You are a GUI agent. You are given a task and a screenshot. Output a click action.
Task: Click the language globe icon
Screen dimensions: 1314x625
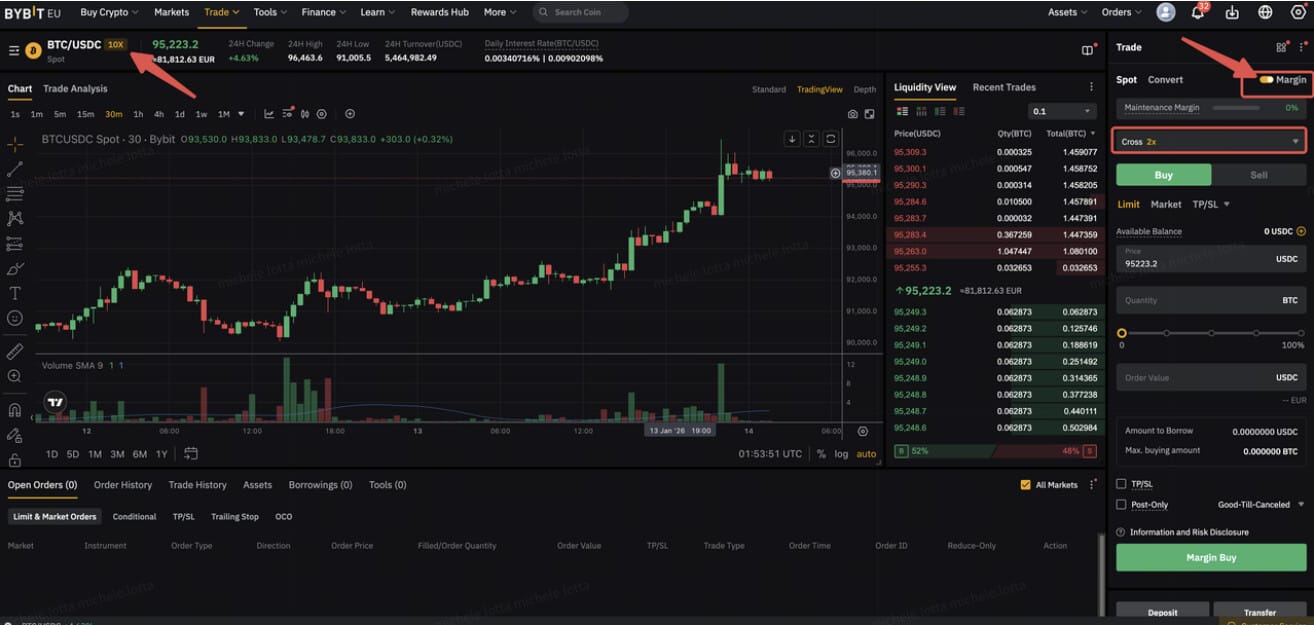(1265, 12)
